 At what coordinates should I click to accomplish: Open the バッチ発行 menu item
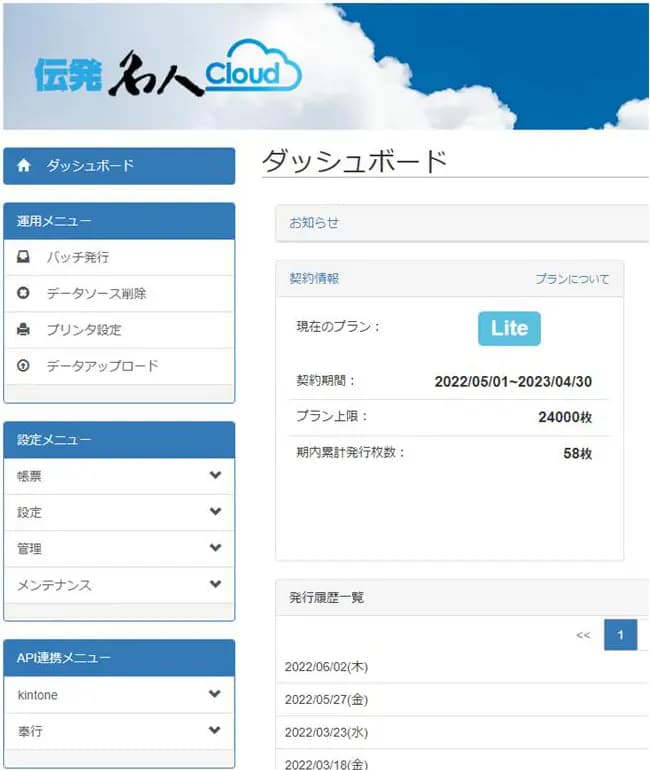pyautogui.click(x=119, y=257)
